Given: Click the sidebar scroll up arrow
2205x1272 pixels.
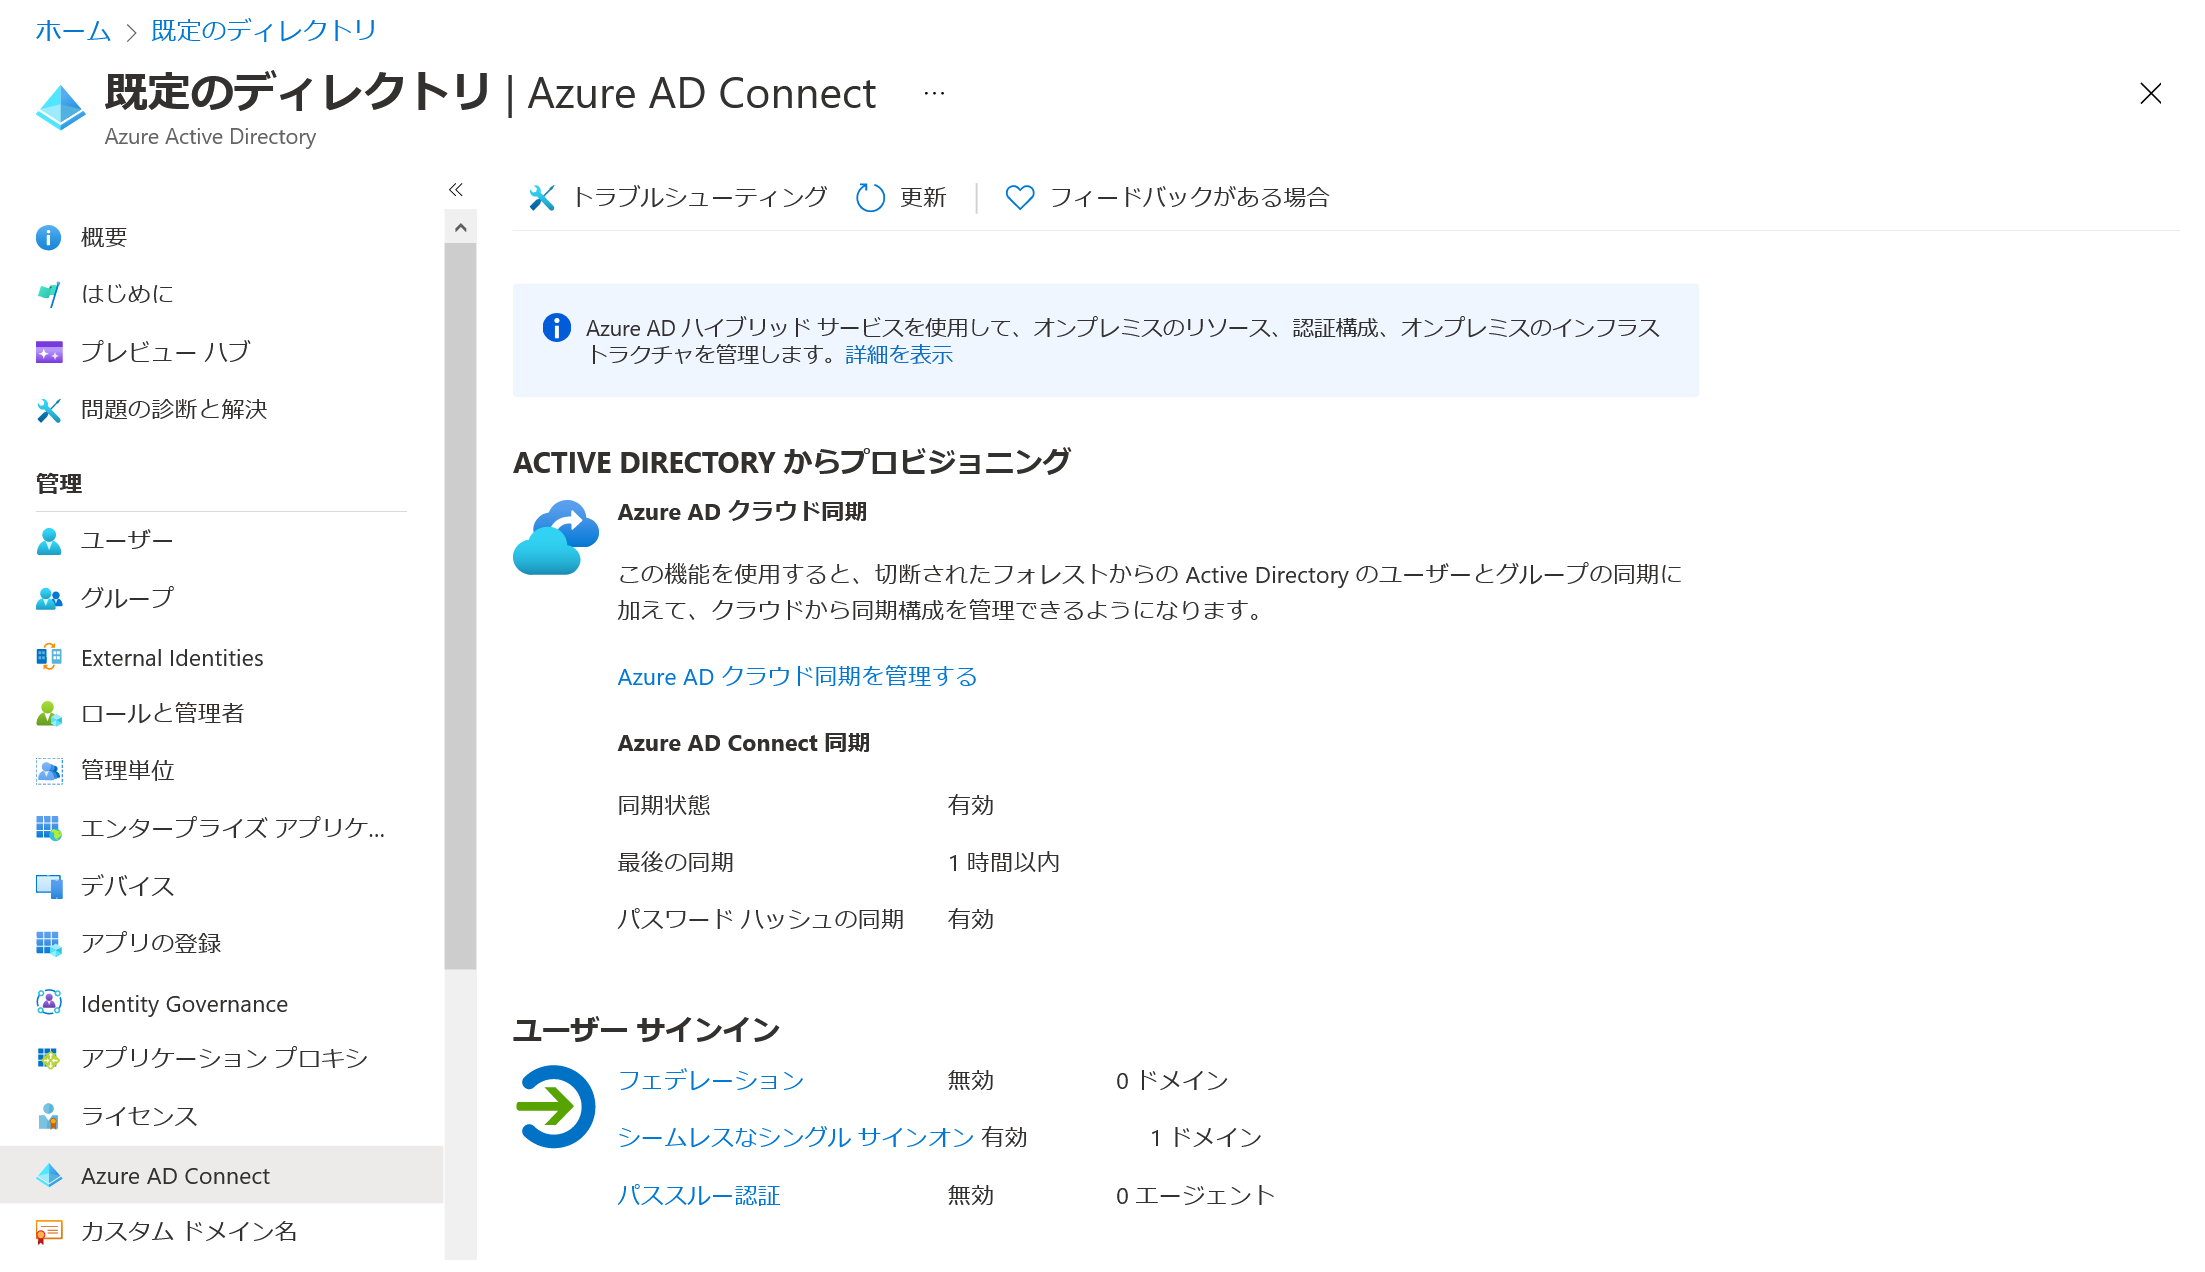Looking at the screenshot, I should [x=460, y=228].
